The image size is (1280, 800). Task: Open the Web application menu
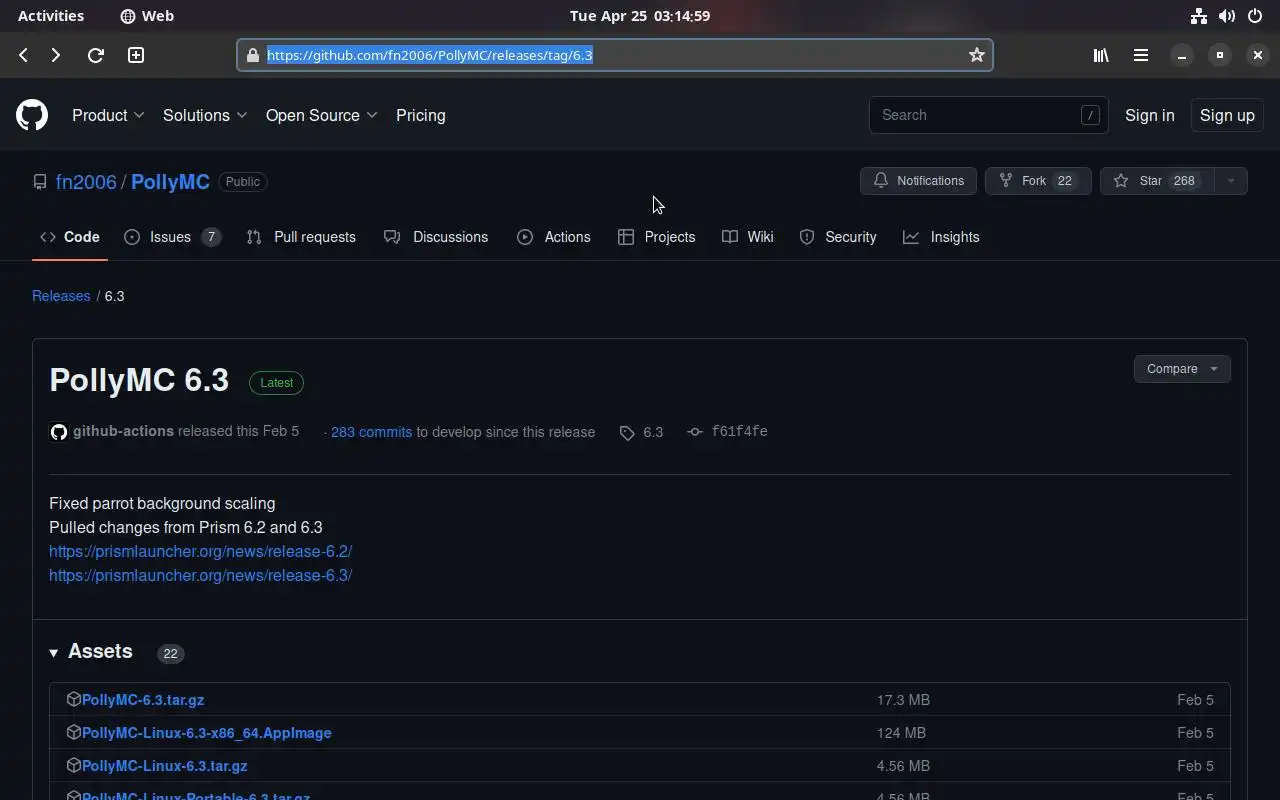(x=147, y=16)
